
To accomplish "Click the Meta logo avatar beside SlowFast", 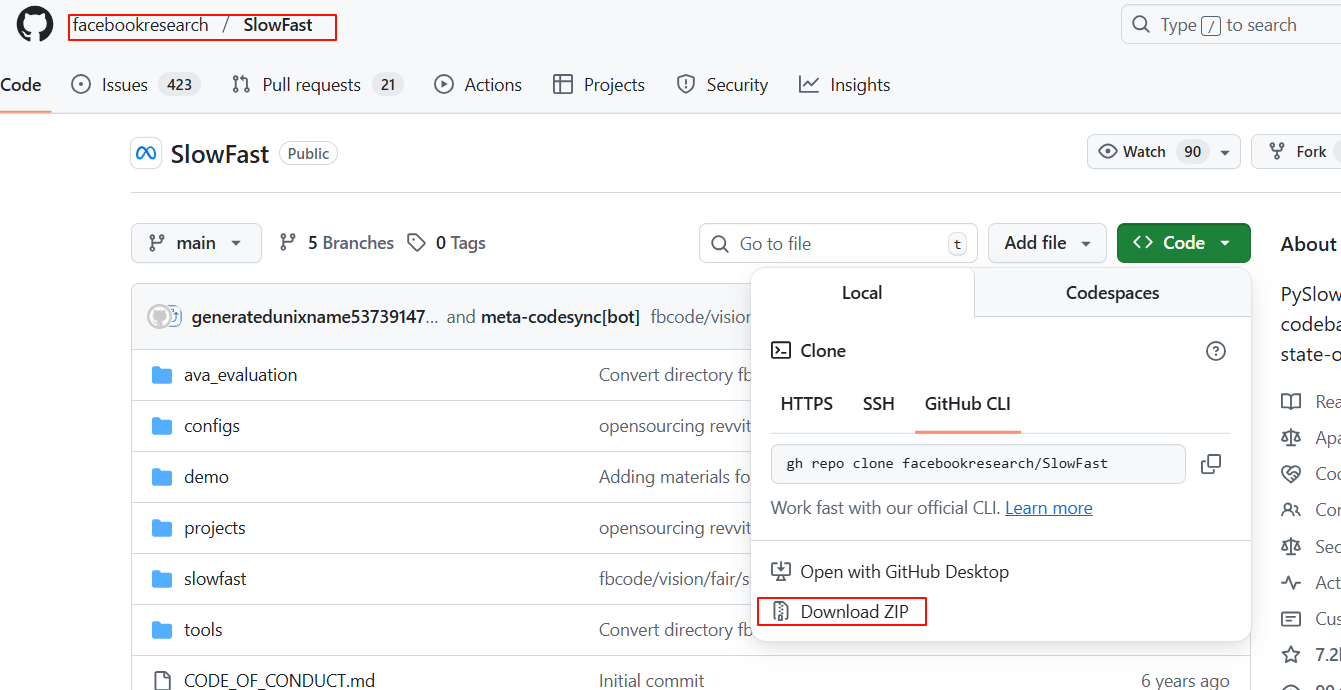I will point(146,153).
